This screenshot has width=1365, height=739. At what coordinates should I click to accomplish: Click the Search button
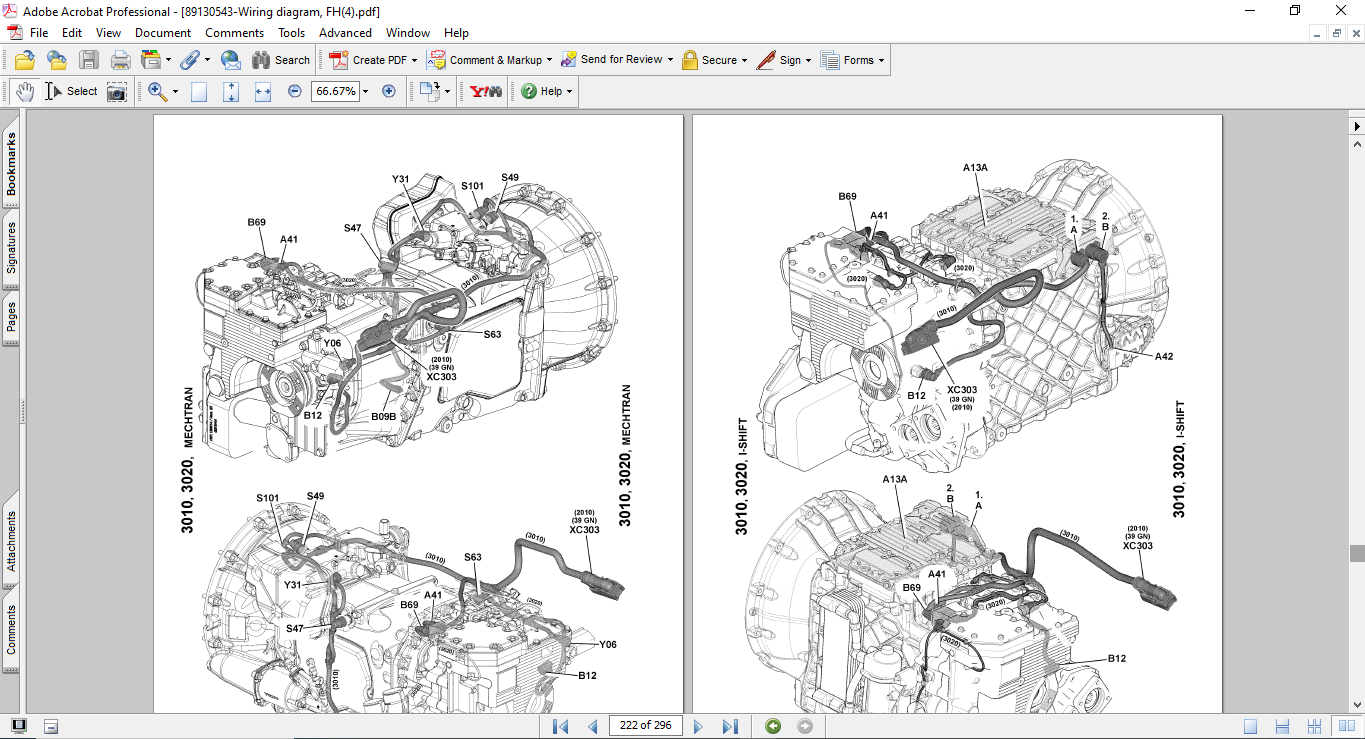pyautogui.click(x=281, y=60)
